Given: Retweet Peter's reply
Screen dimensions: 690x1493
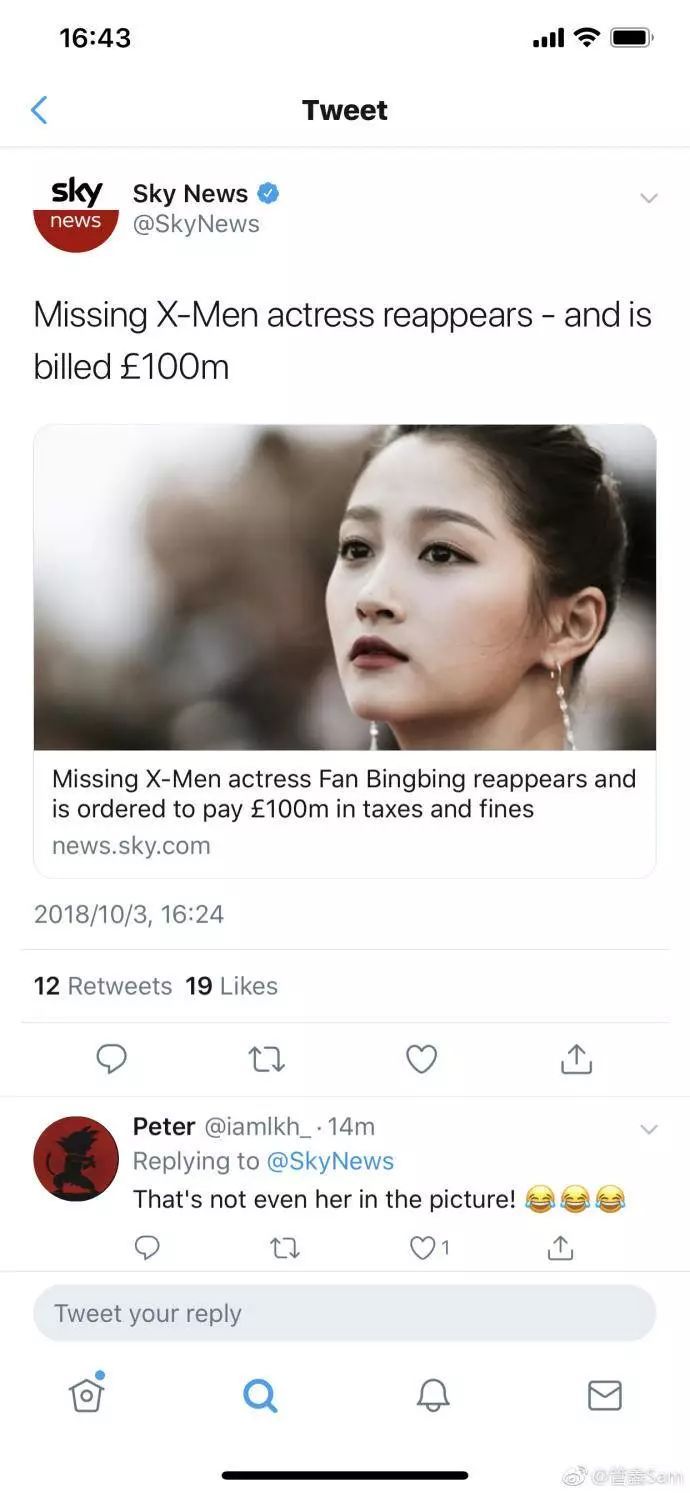Looking at the screenshot, I should click(283, 1248).
